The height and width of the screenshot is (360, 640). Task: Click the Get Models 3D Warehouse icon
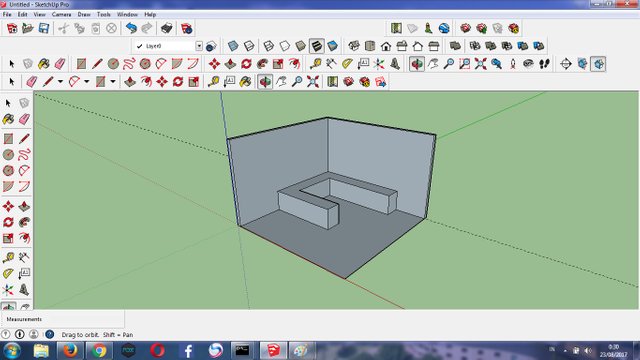pyautogui.click(x=465, y=28)
